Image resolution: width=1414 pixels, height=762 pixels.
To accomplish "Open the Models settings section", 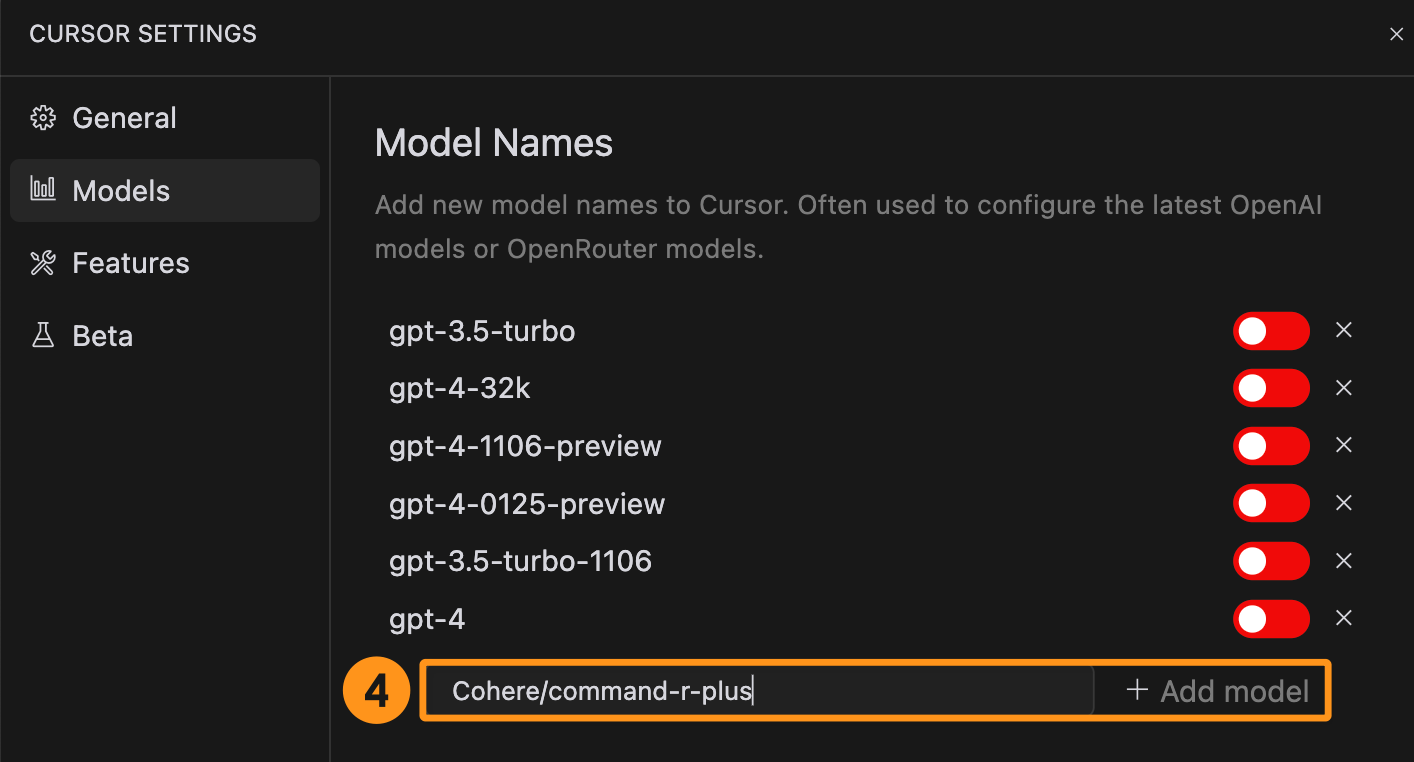I will coord(122,190).
